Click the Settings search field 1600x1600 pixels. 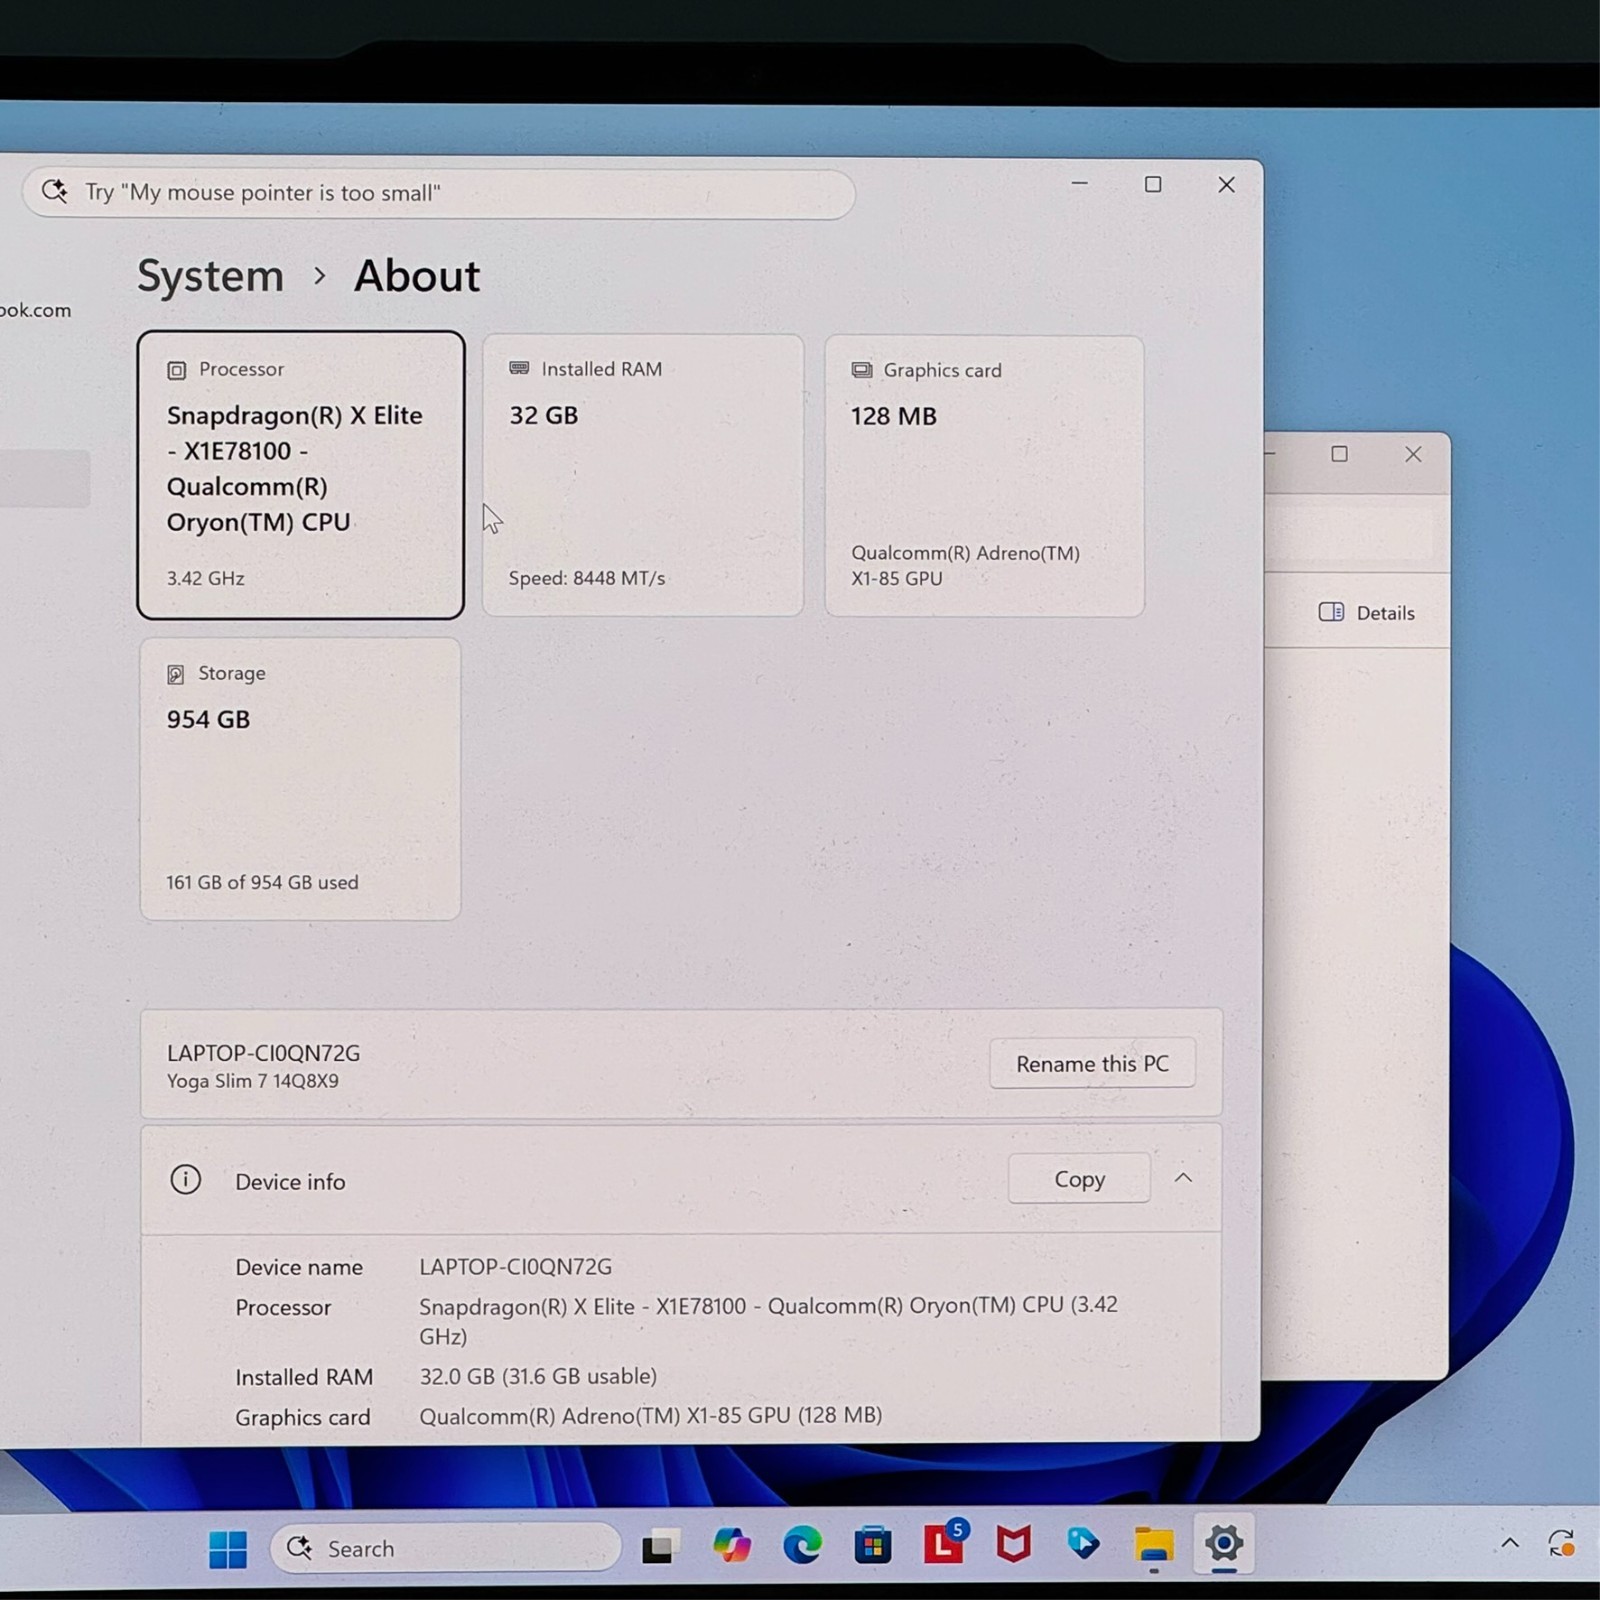pyautogui.click(x=438, y=192)
